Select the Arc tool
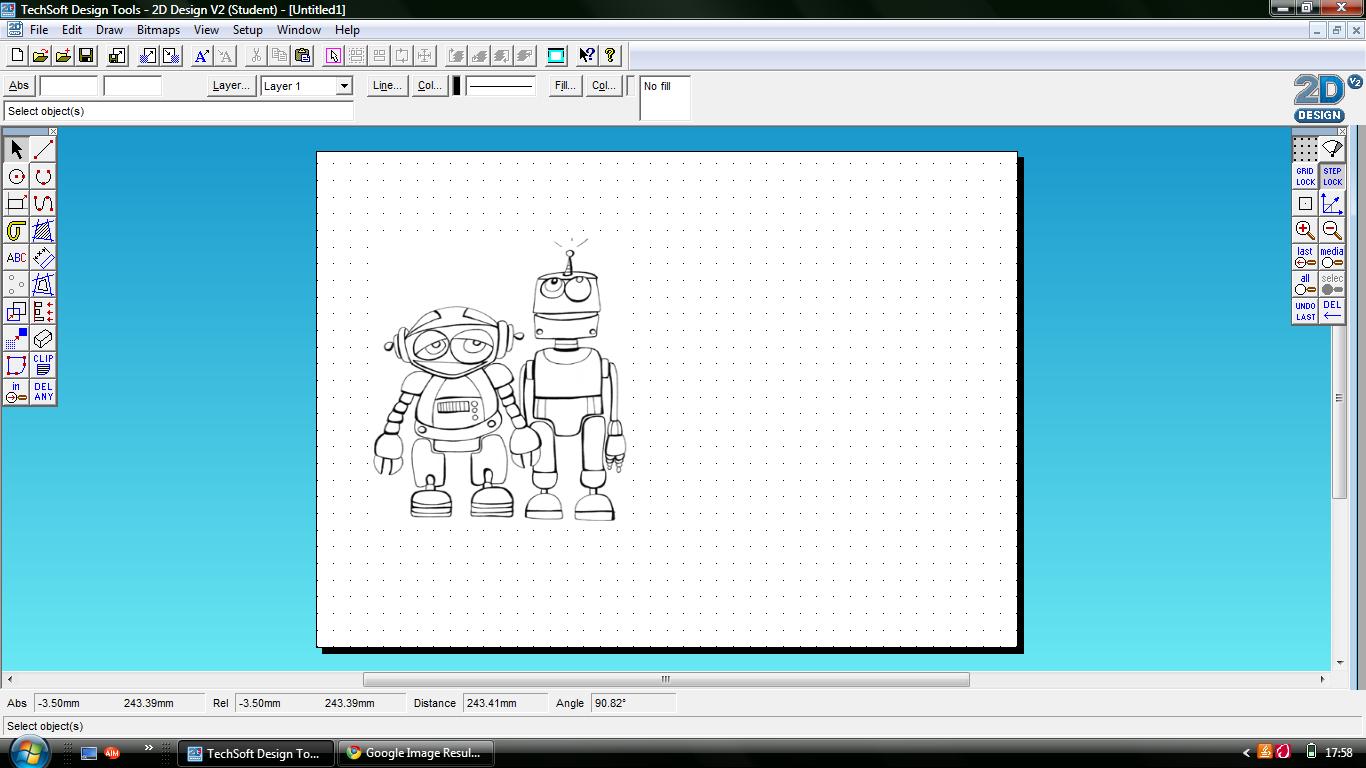 click(x=42, y=176)
